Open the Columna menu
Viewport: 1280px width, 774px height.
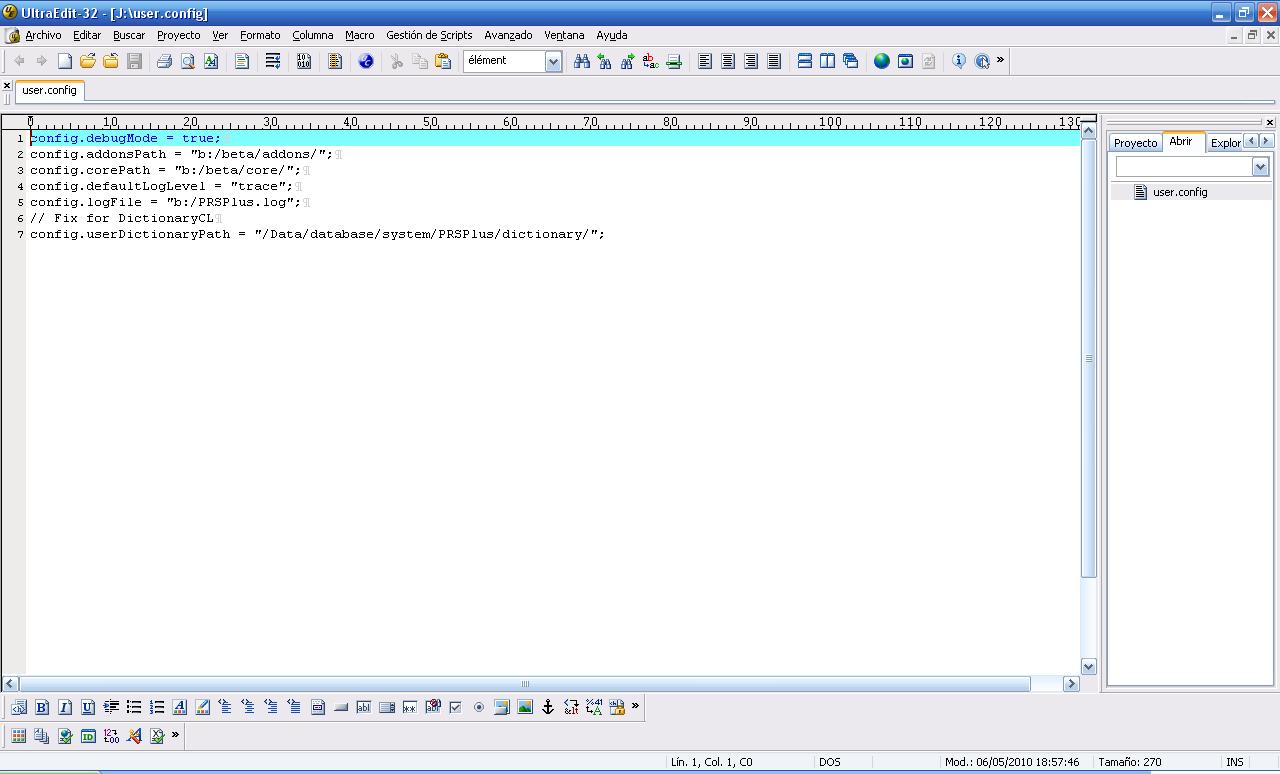pyautogui.click(x=313, y=35)
